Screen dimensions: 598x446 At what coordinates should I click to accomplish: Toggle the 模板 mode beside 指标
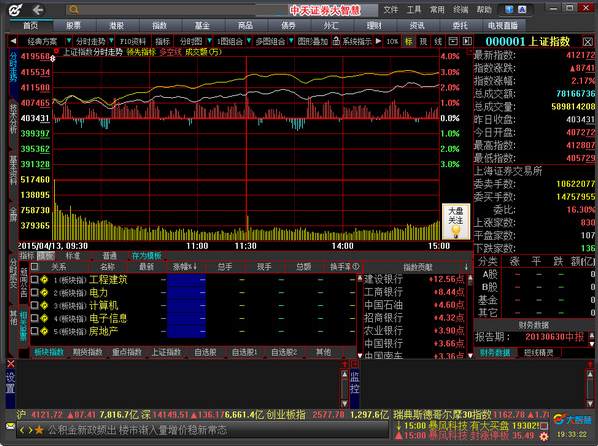click(x=46, y=256)
